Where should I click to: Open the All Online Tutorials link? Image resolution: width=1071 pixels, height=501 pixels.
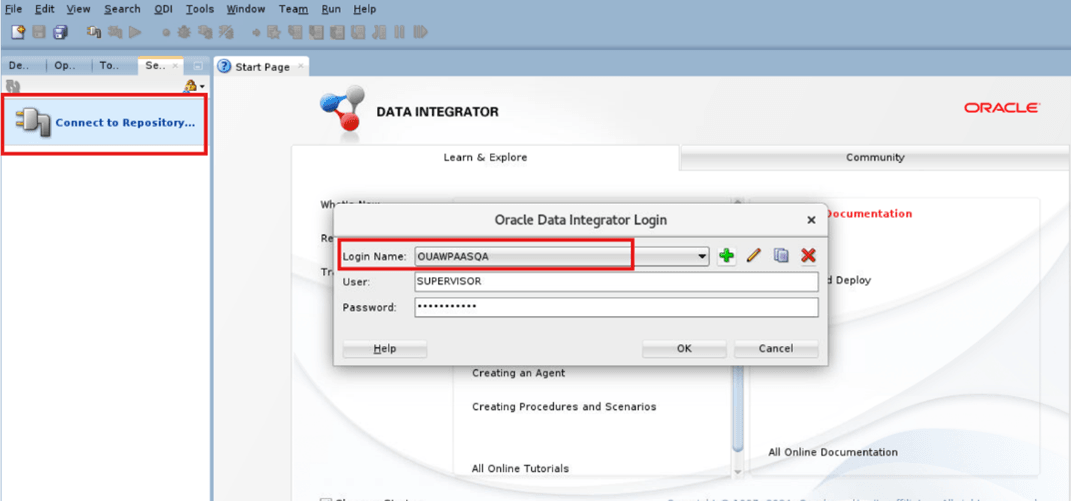(520, 469)
